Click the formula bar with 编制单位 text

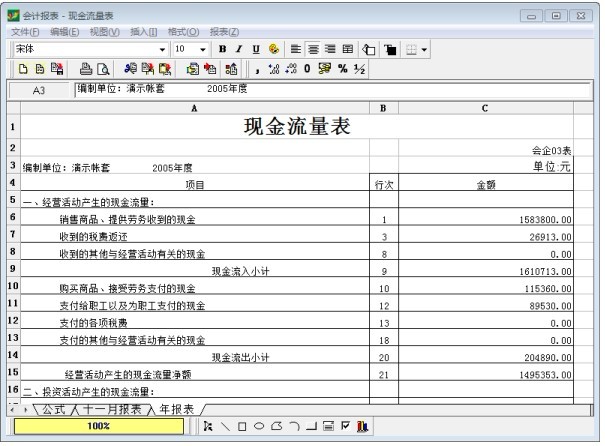click(x=333, y=90)
